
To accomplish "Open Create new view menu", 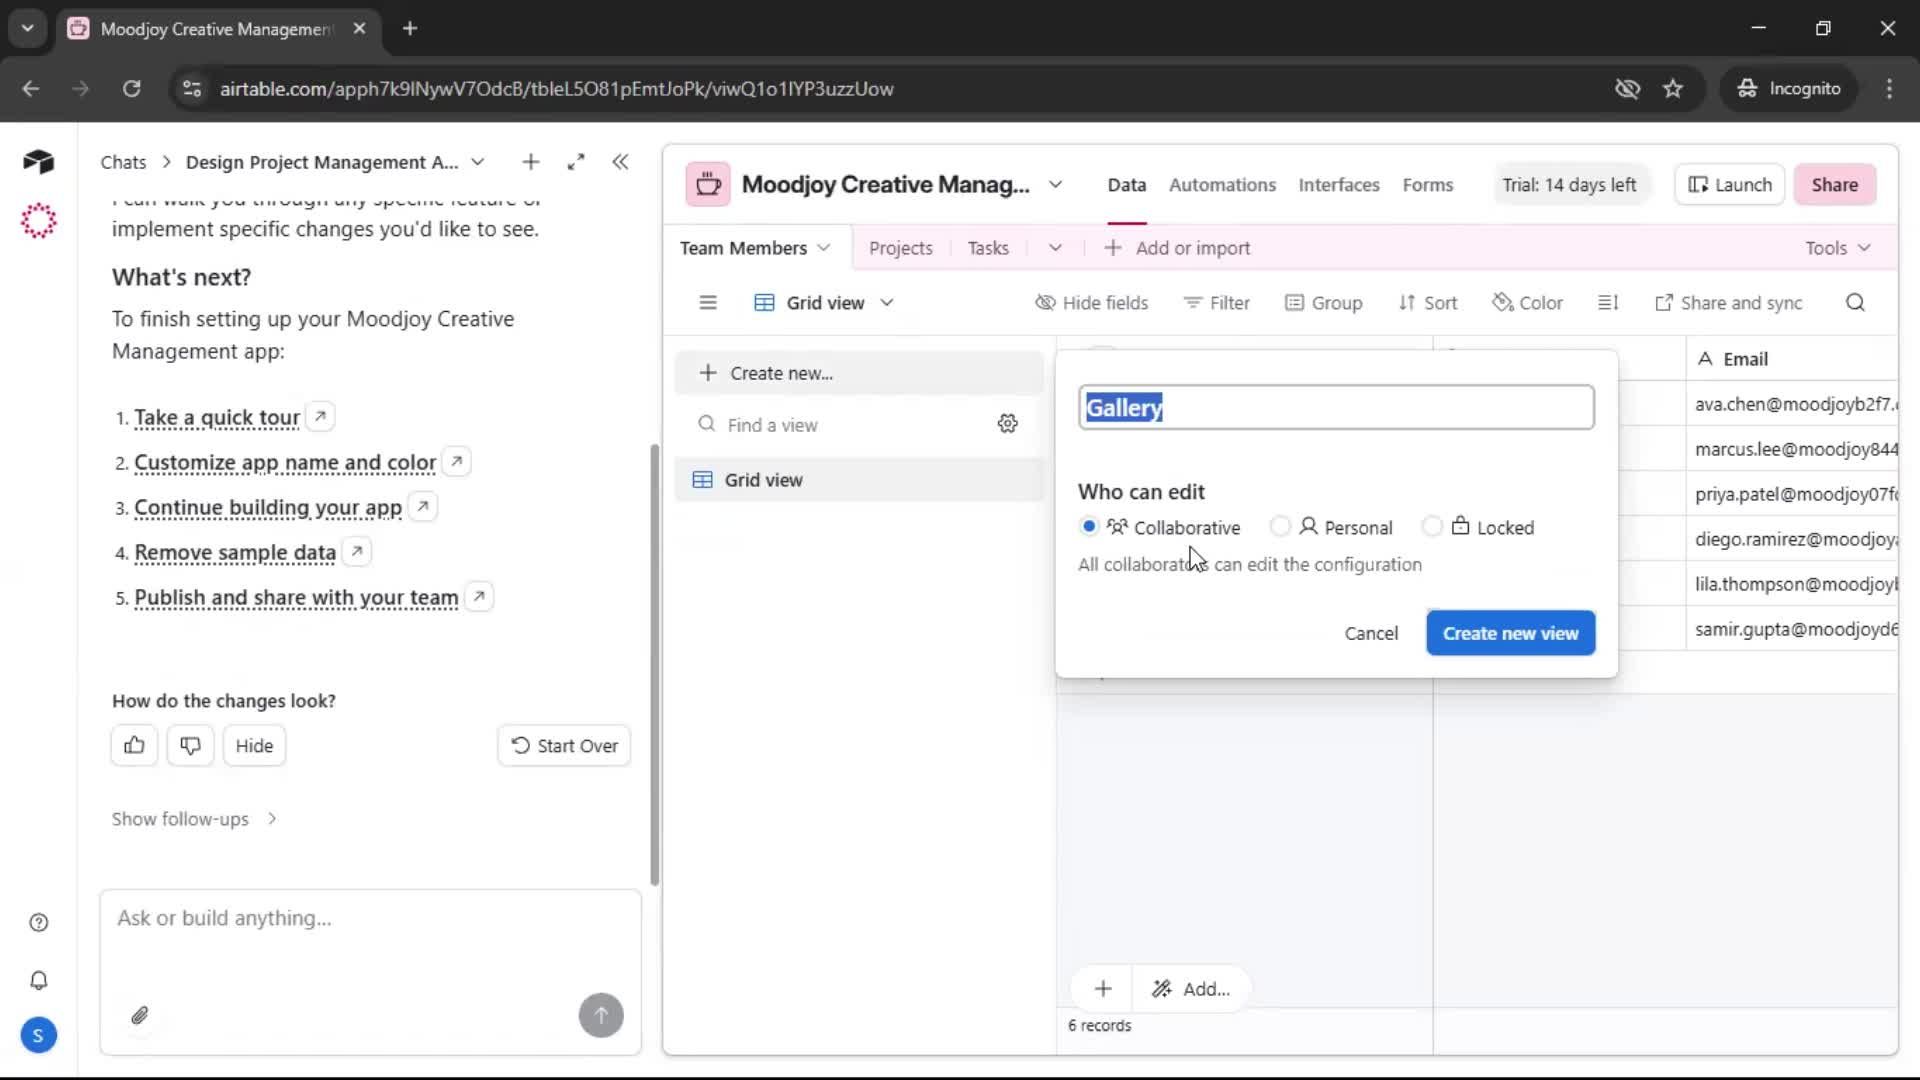I will pos(858,373).
